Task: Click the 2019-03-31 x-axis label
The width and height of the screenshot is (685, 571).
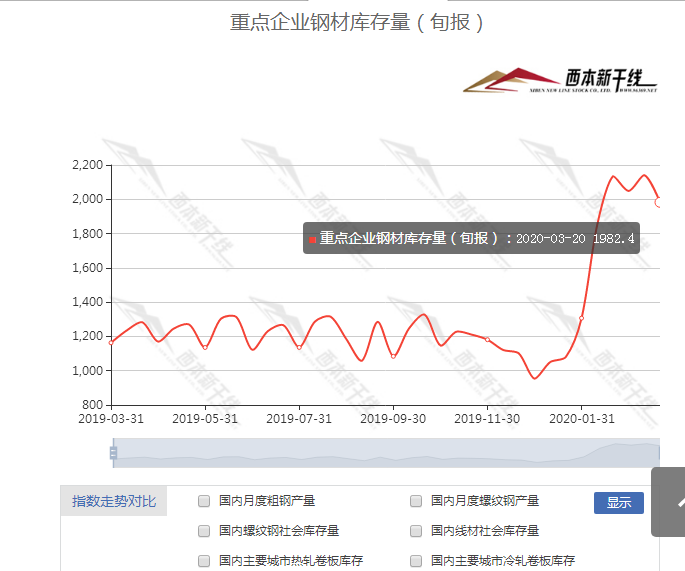Action: pyautogui.click(x=111, y=419)
